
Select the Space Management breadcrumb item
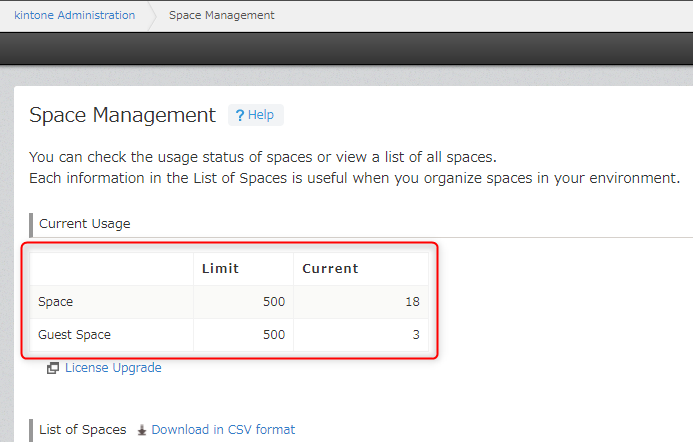tap(221, 15)
